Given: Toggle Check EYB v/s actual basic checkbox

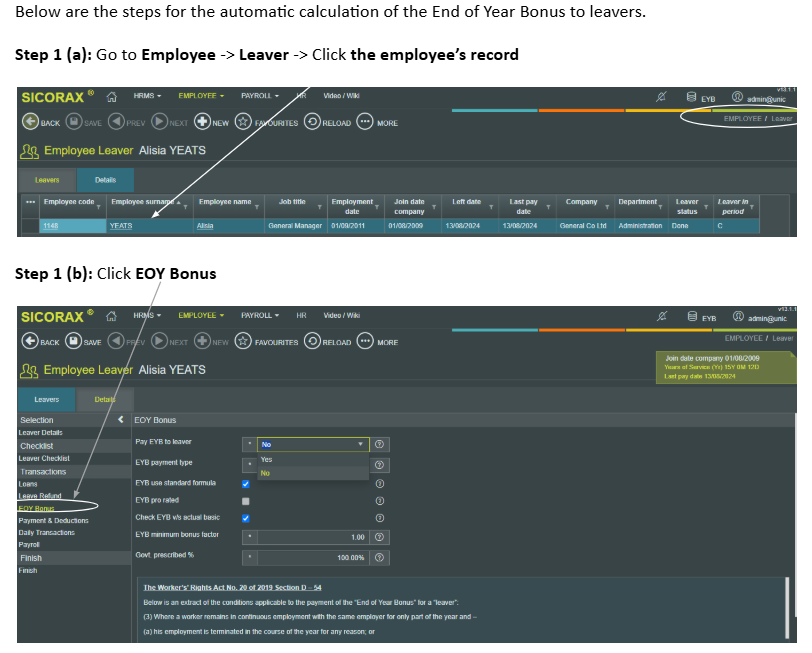Looking at the screenshot, I should 245,518.
